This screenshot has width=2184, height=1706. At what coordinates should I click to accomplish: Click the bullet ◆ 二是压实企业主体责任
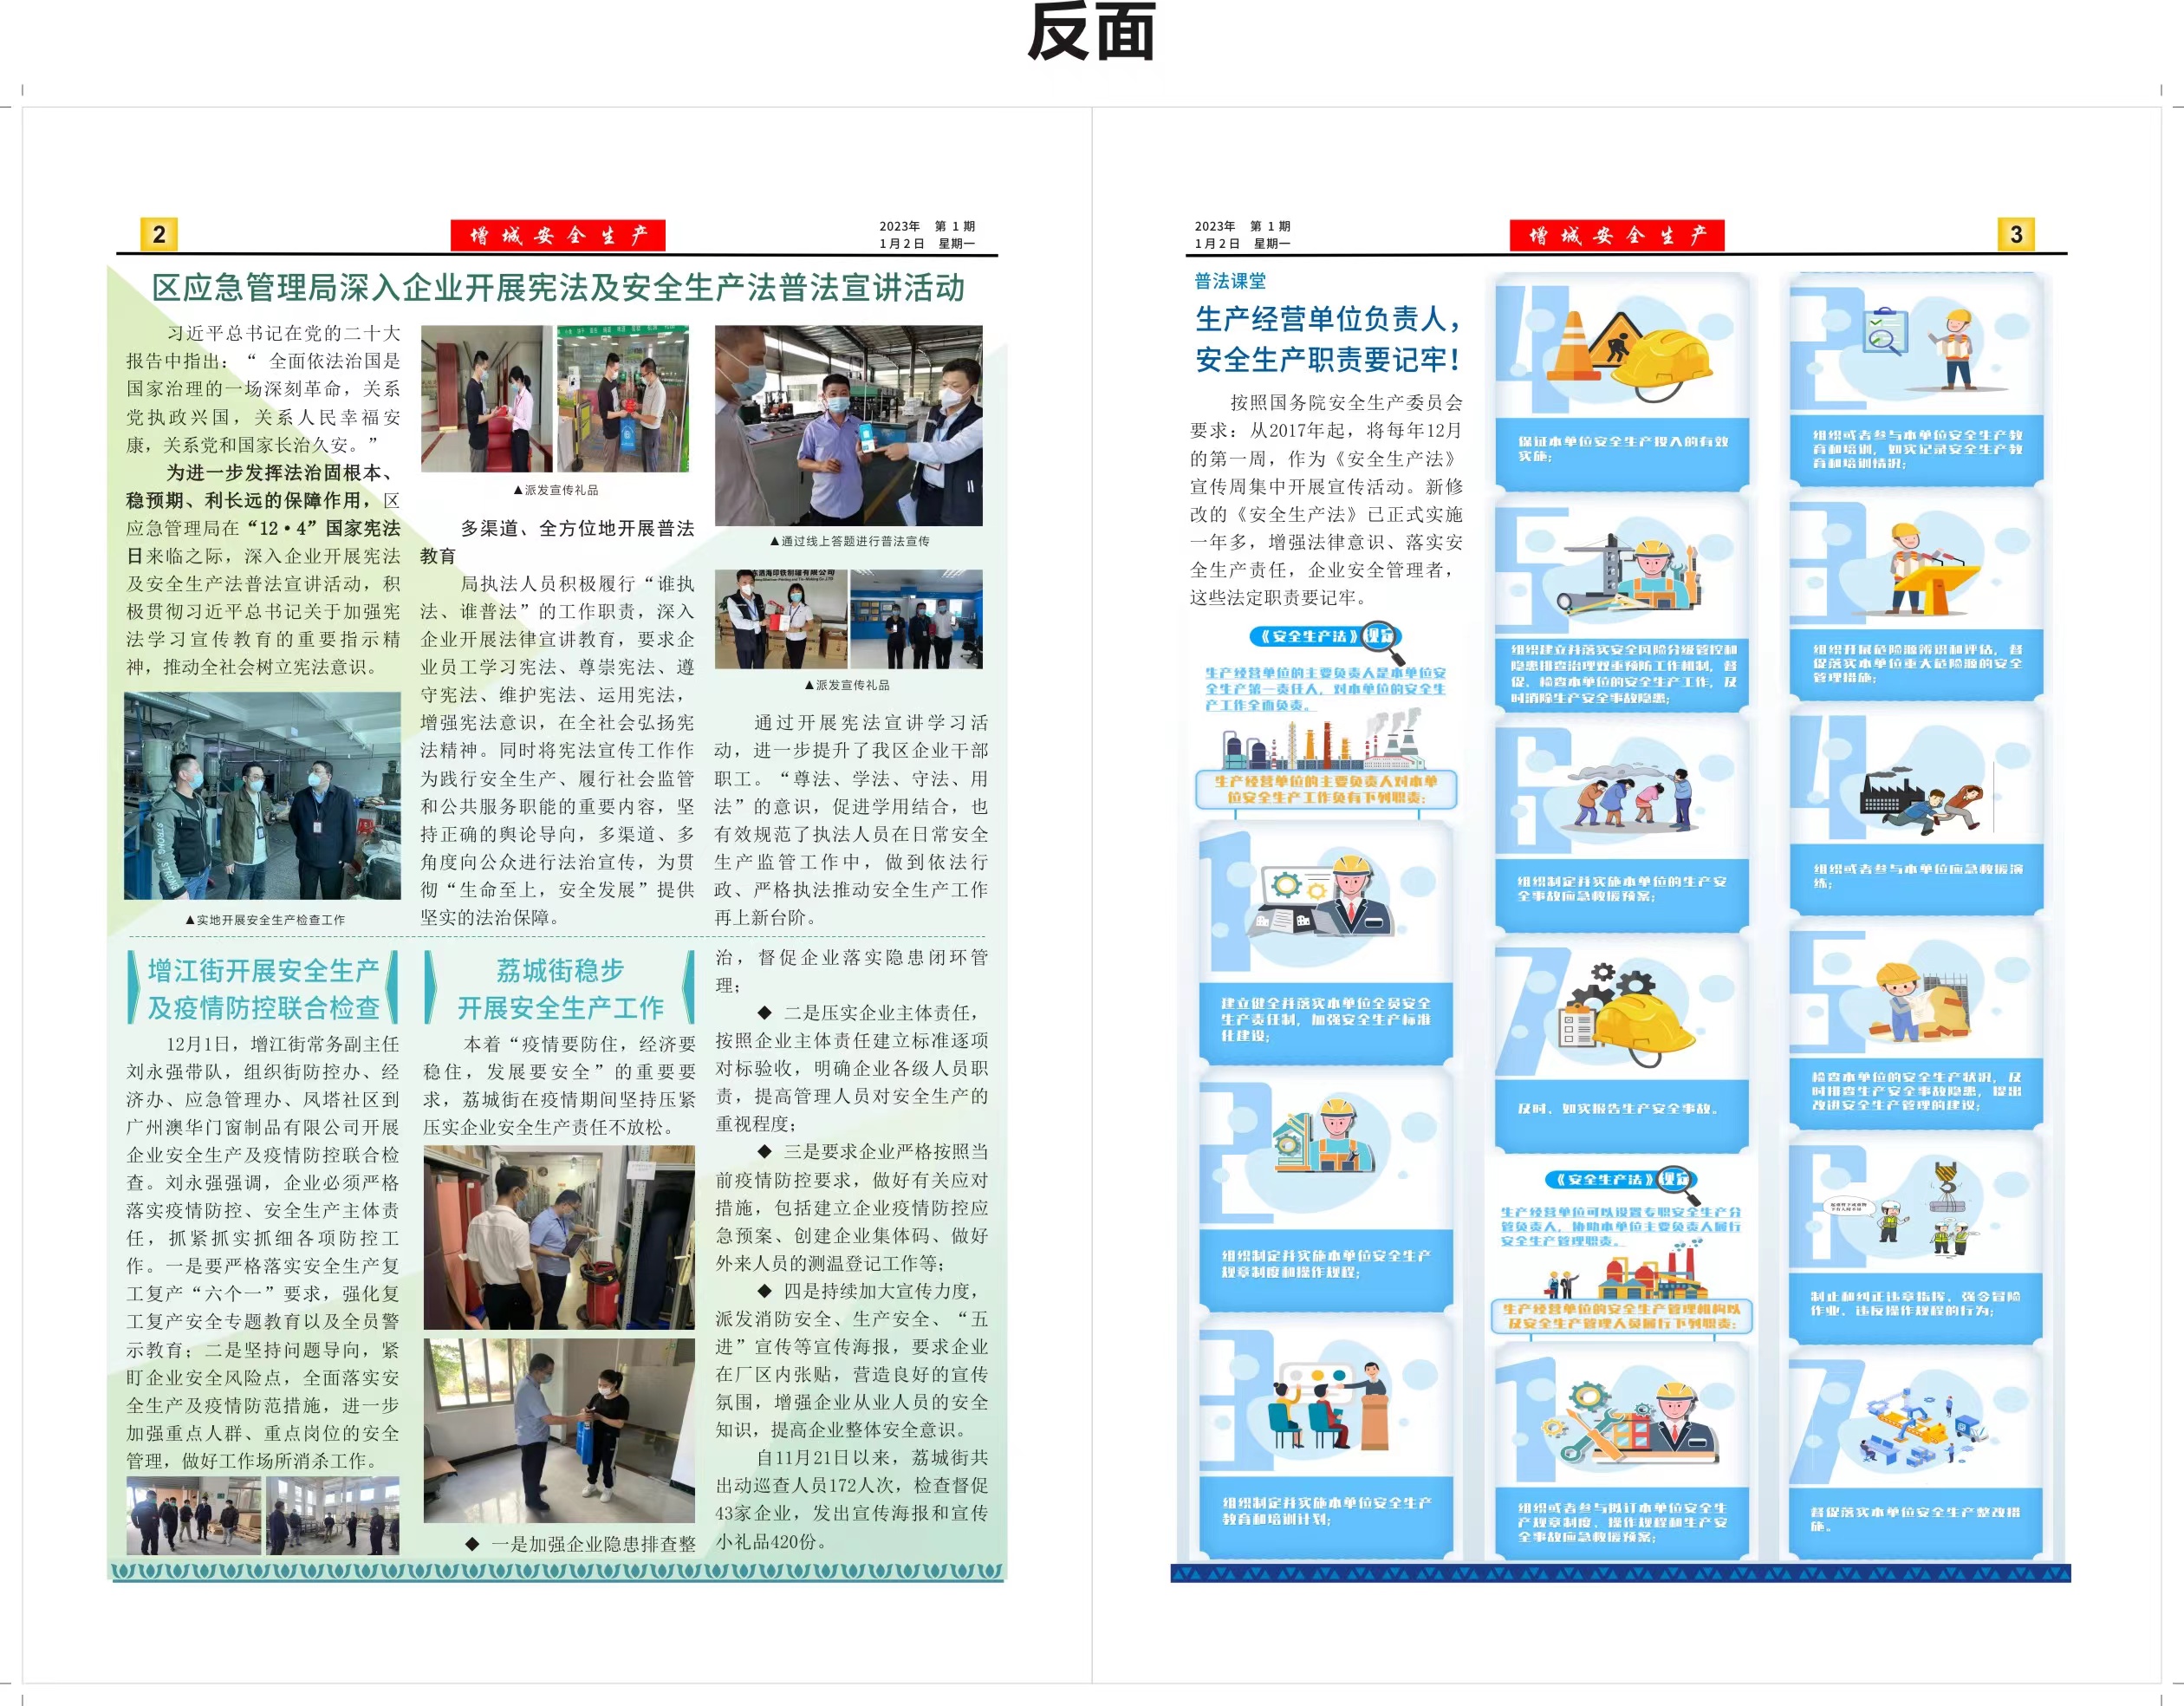(x=852, y=1068)
